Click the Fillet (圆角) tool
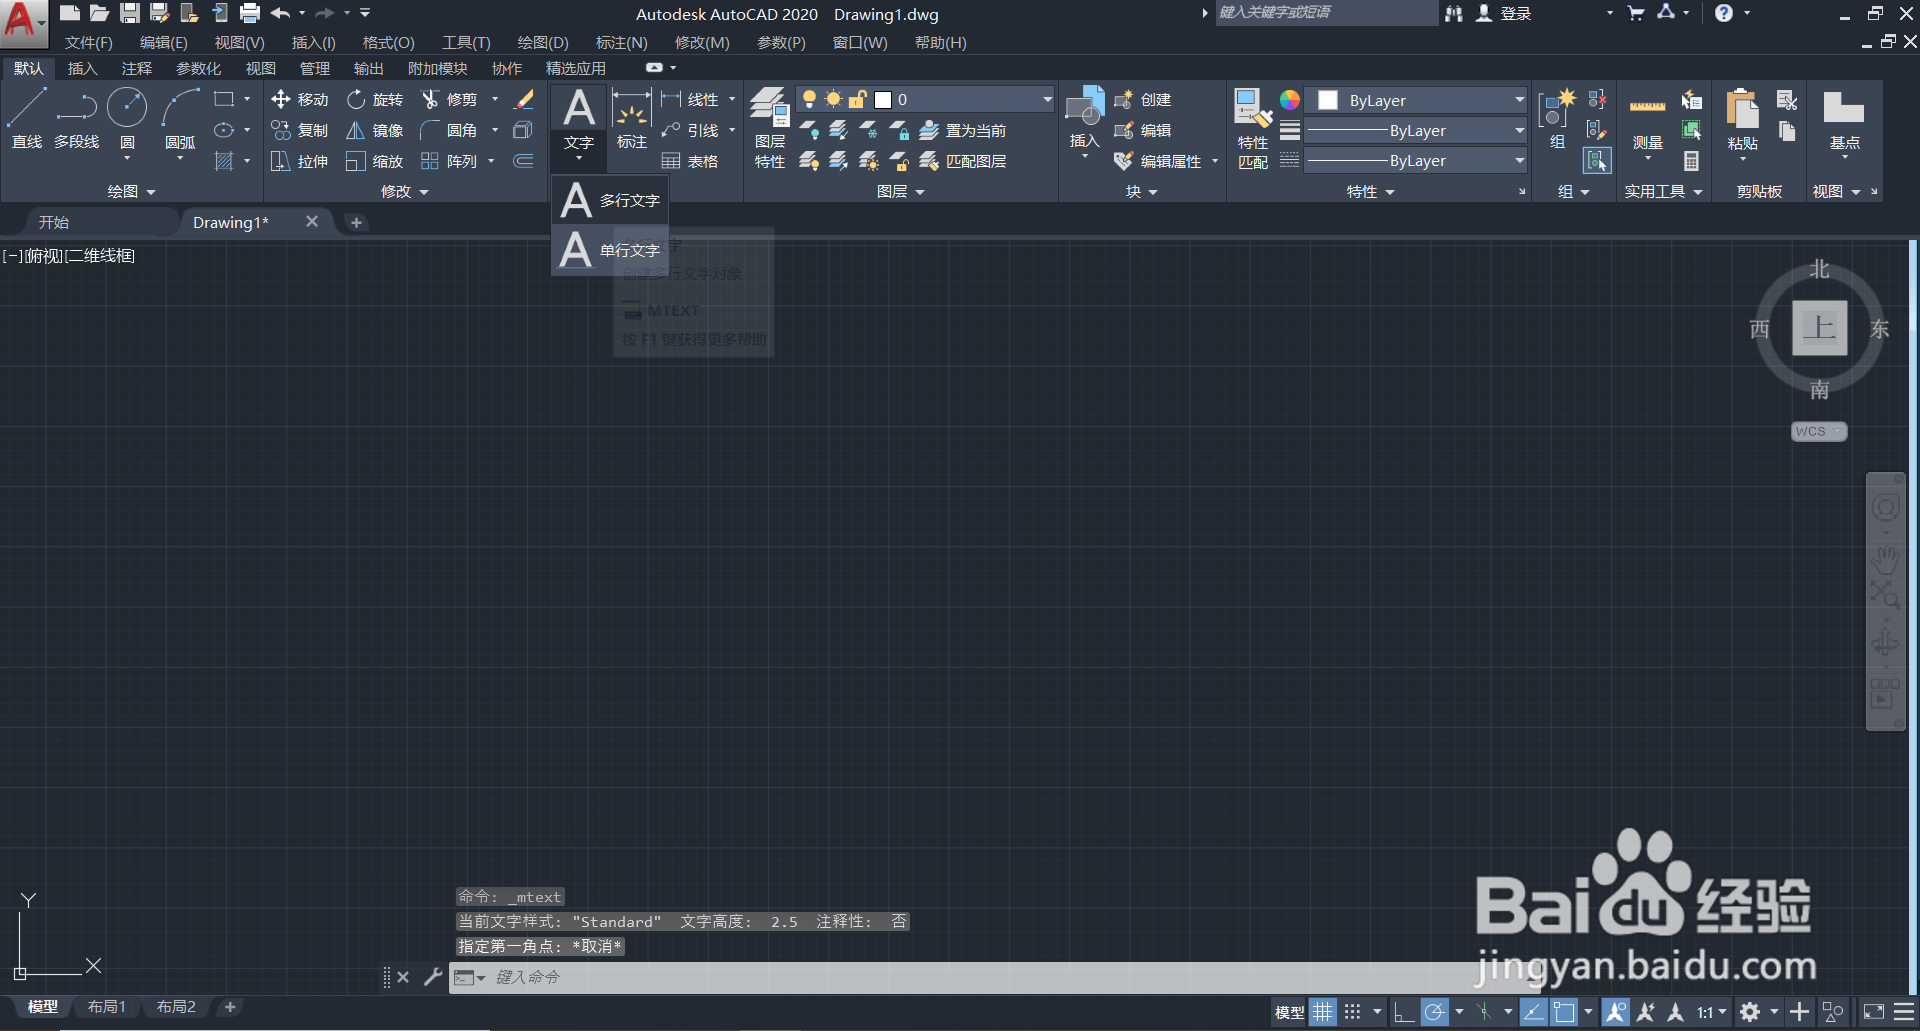The image size is (1920, 1031). (450, 131)
